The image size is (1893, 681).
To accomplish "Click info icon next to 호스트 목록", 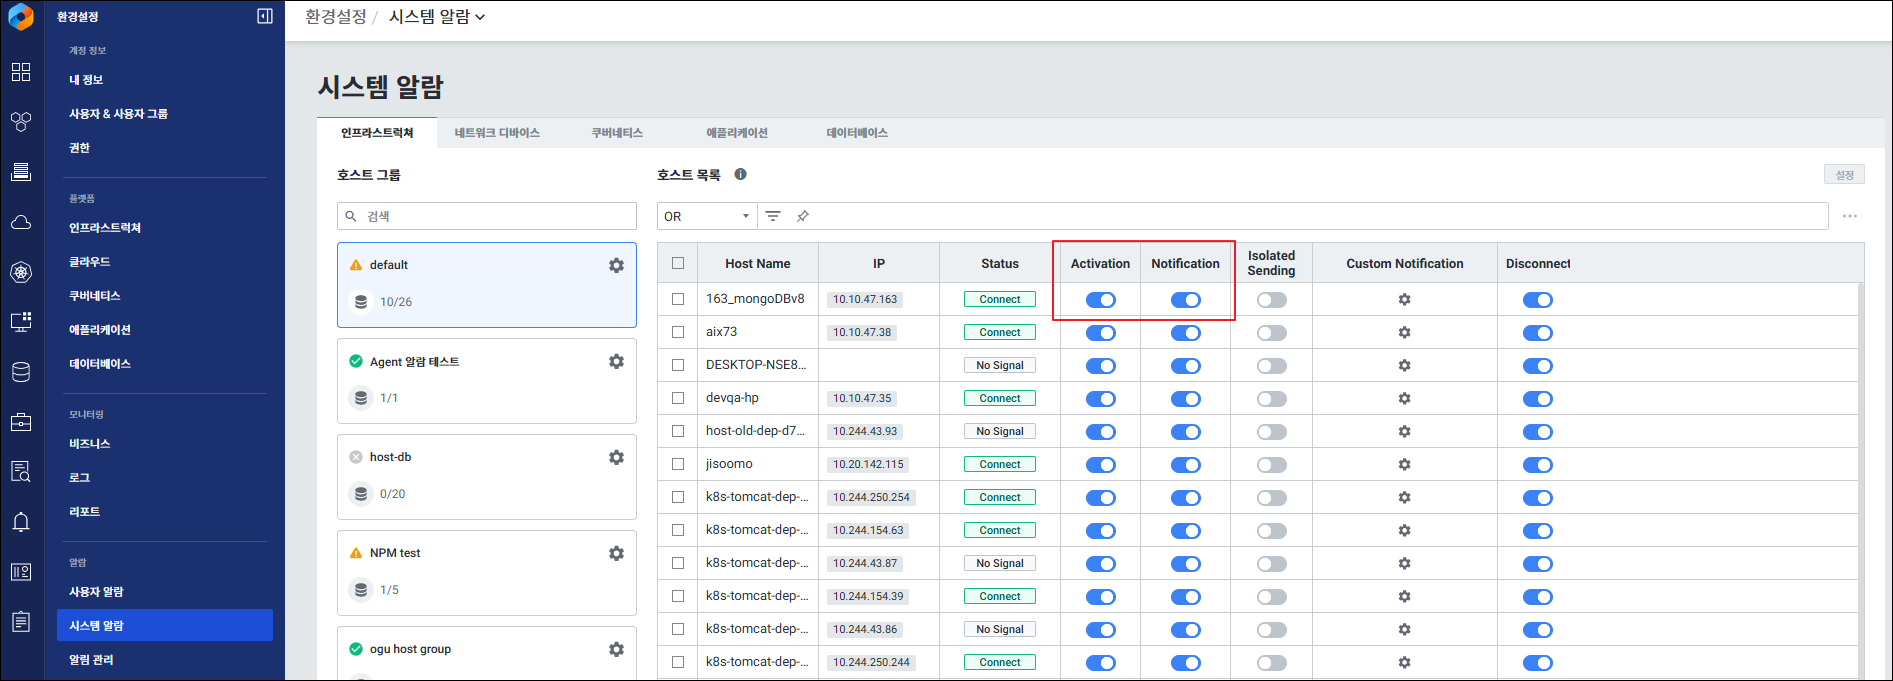I will [x=740, y=174].
